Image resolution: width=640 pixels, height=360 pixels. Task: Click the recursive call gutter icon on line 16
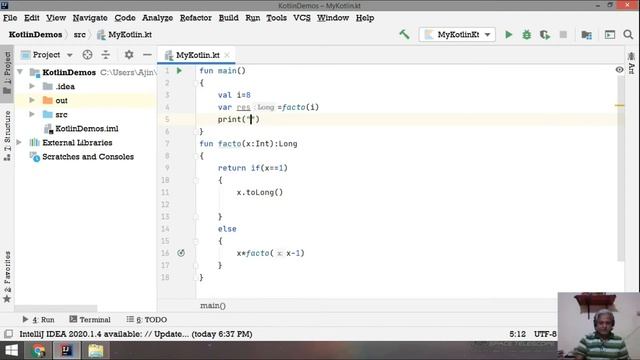click(181, 253)
